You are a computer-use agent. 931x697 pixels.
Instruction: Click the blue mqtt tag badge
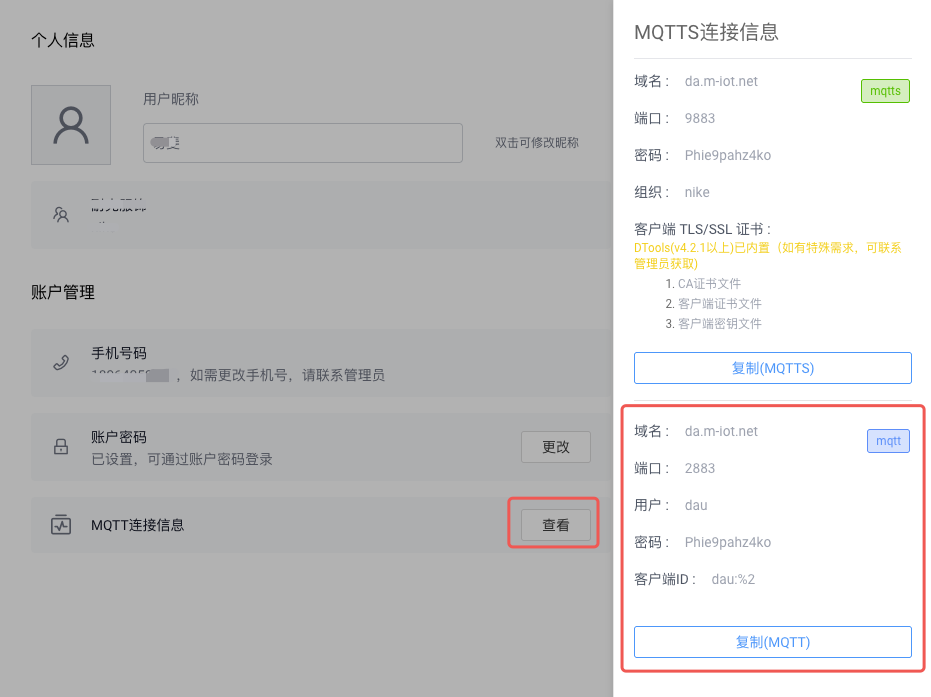click(x=888, y=441)
